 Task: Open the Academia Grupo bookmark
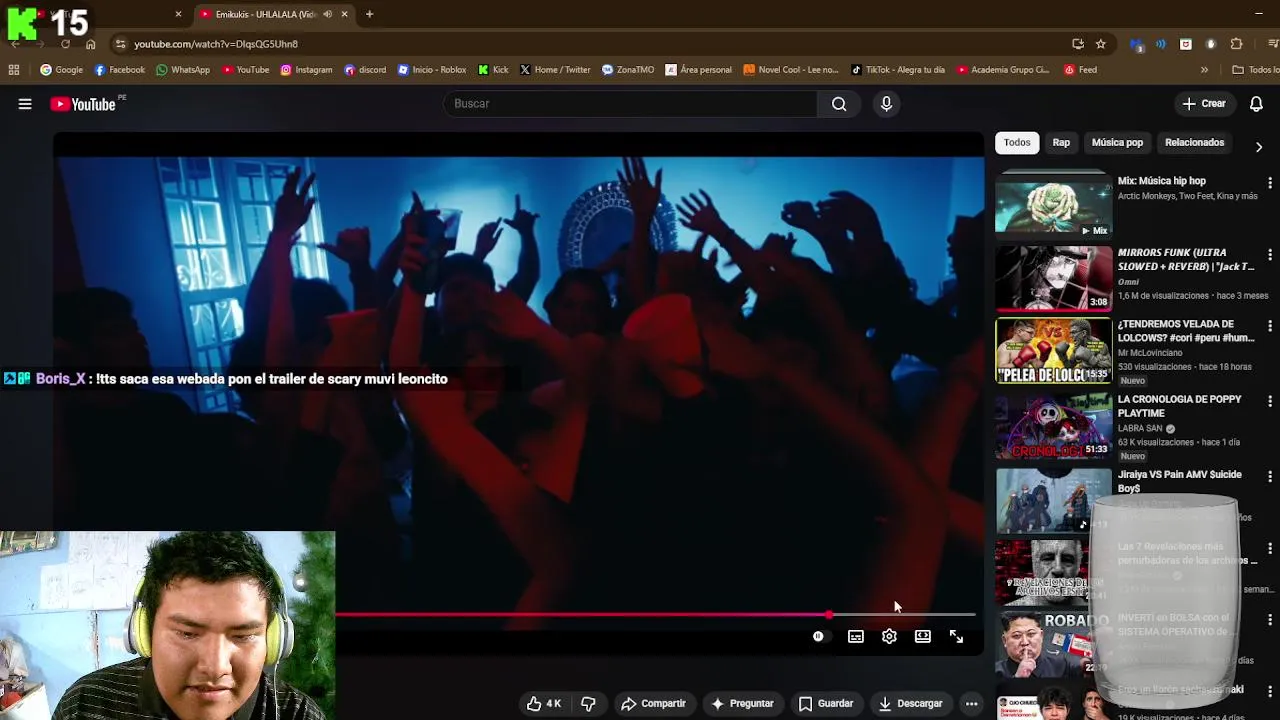[1003, 70]
